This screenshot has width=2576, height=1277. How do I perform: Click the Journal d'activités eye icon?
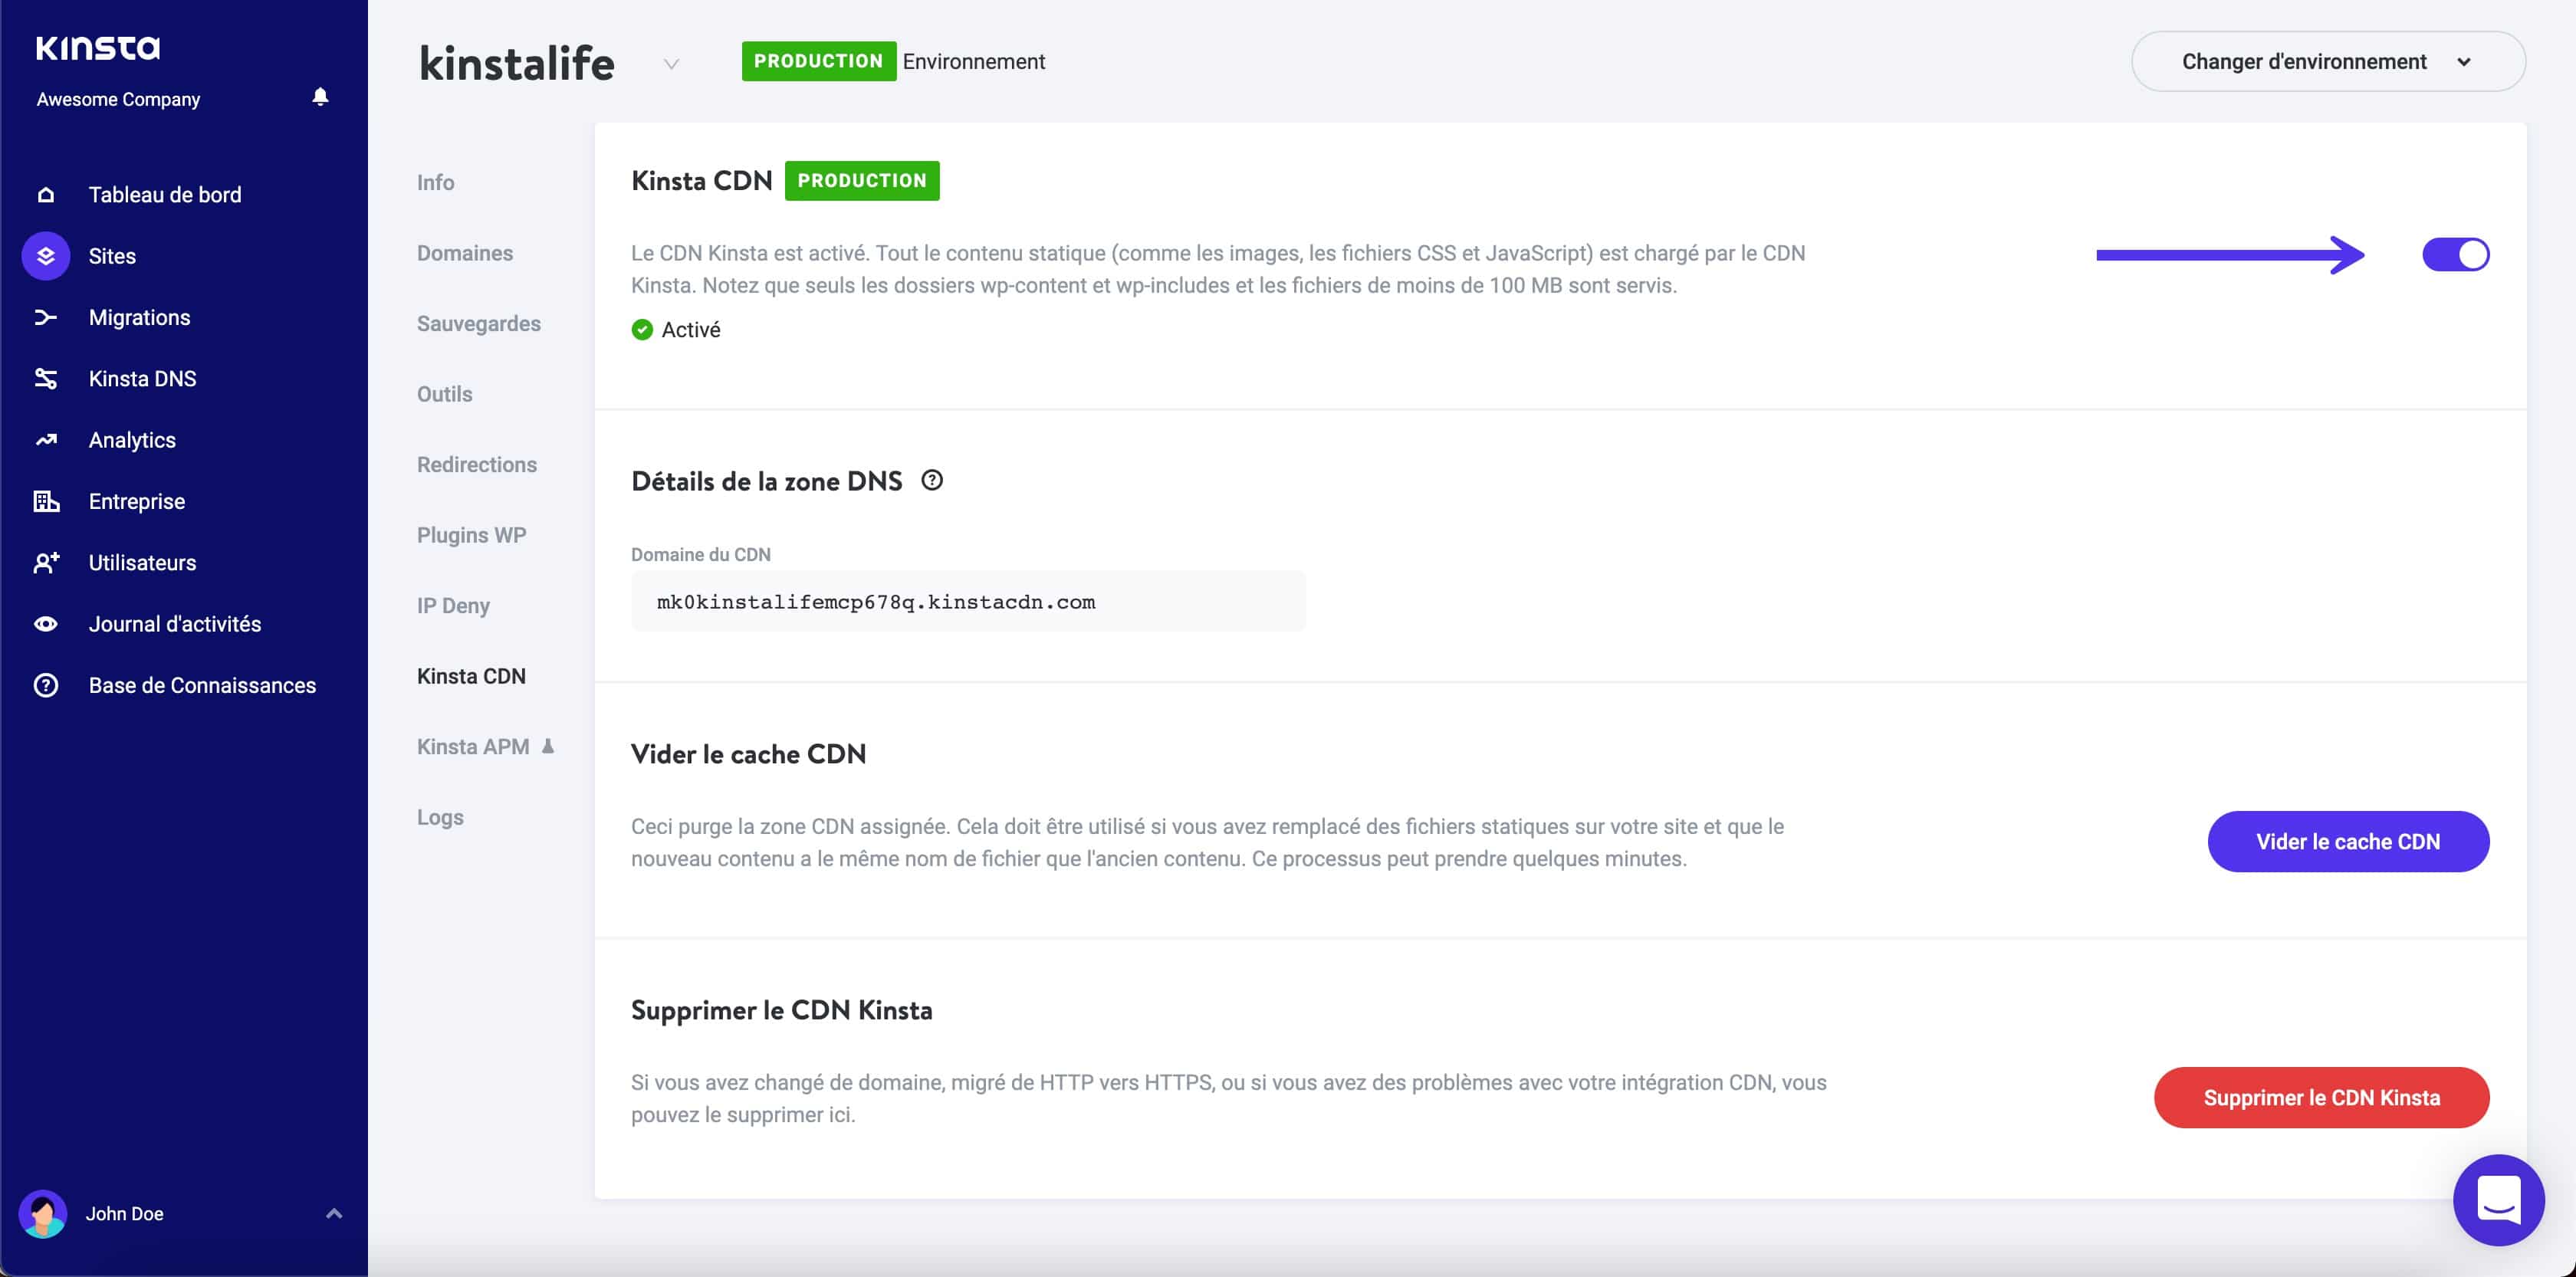pyautogui.click(x=46, y=624)
